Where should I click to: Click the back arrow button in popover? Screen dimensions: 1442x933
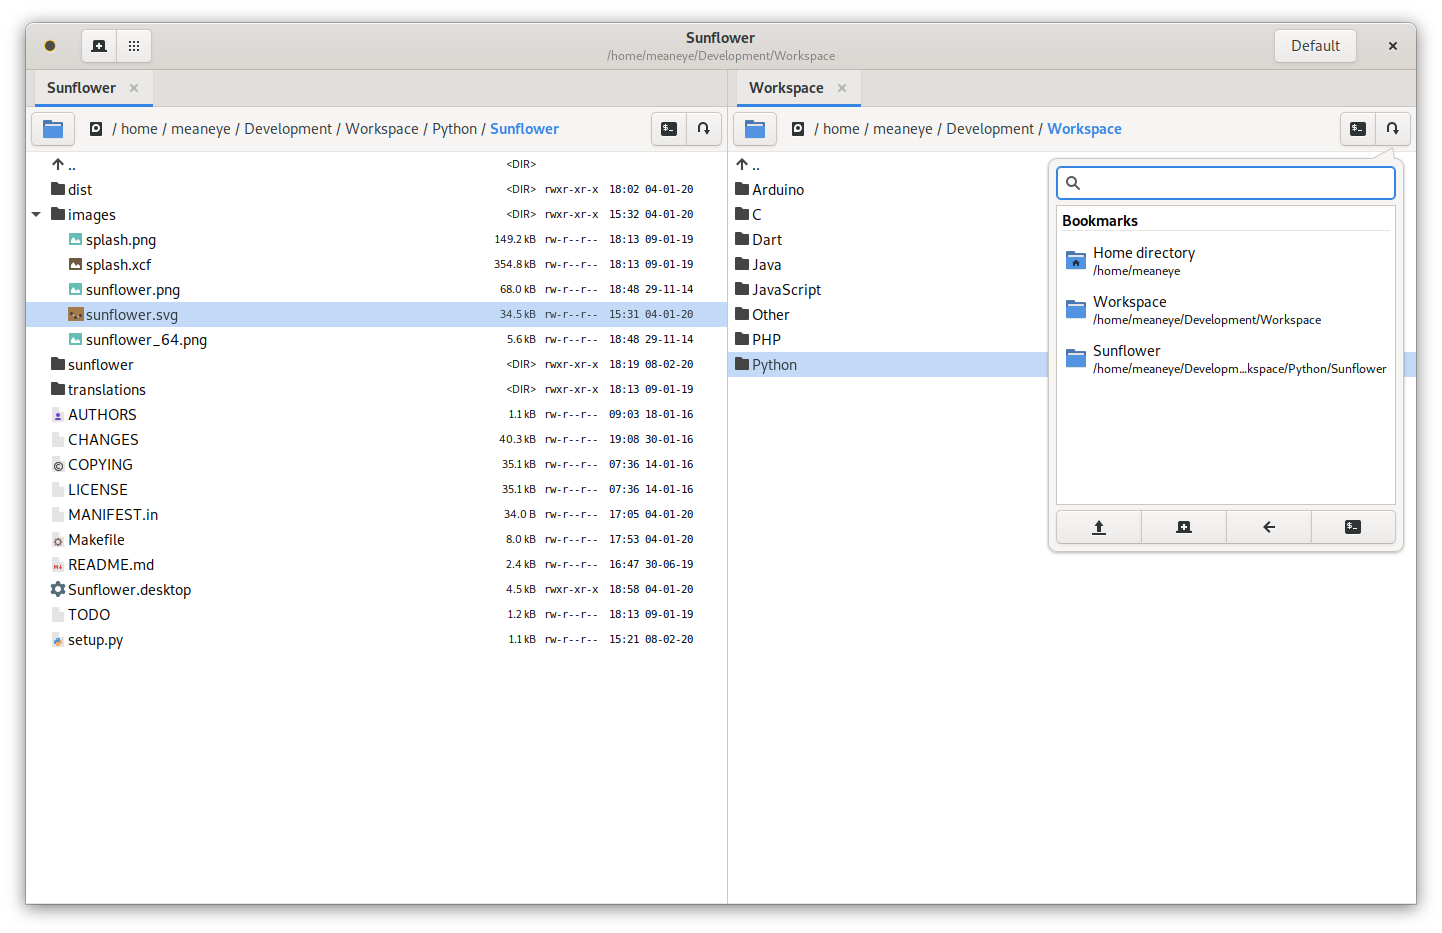[x=1269, y=527]
